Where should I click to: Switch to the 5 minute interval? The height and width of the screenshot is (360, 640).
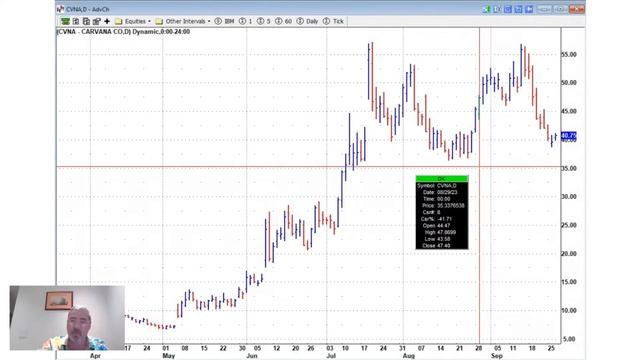pyautogui.click(x=264, y=21)
